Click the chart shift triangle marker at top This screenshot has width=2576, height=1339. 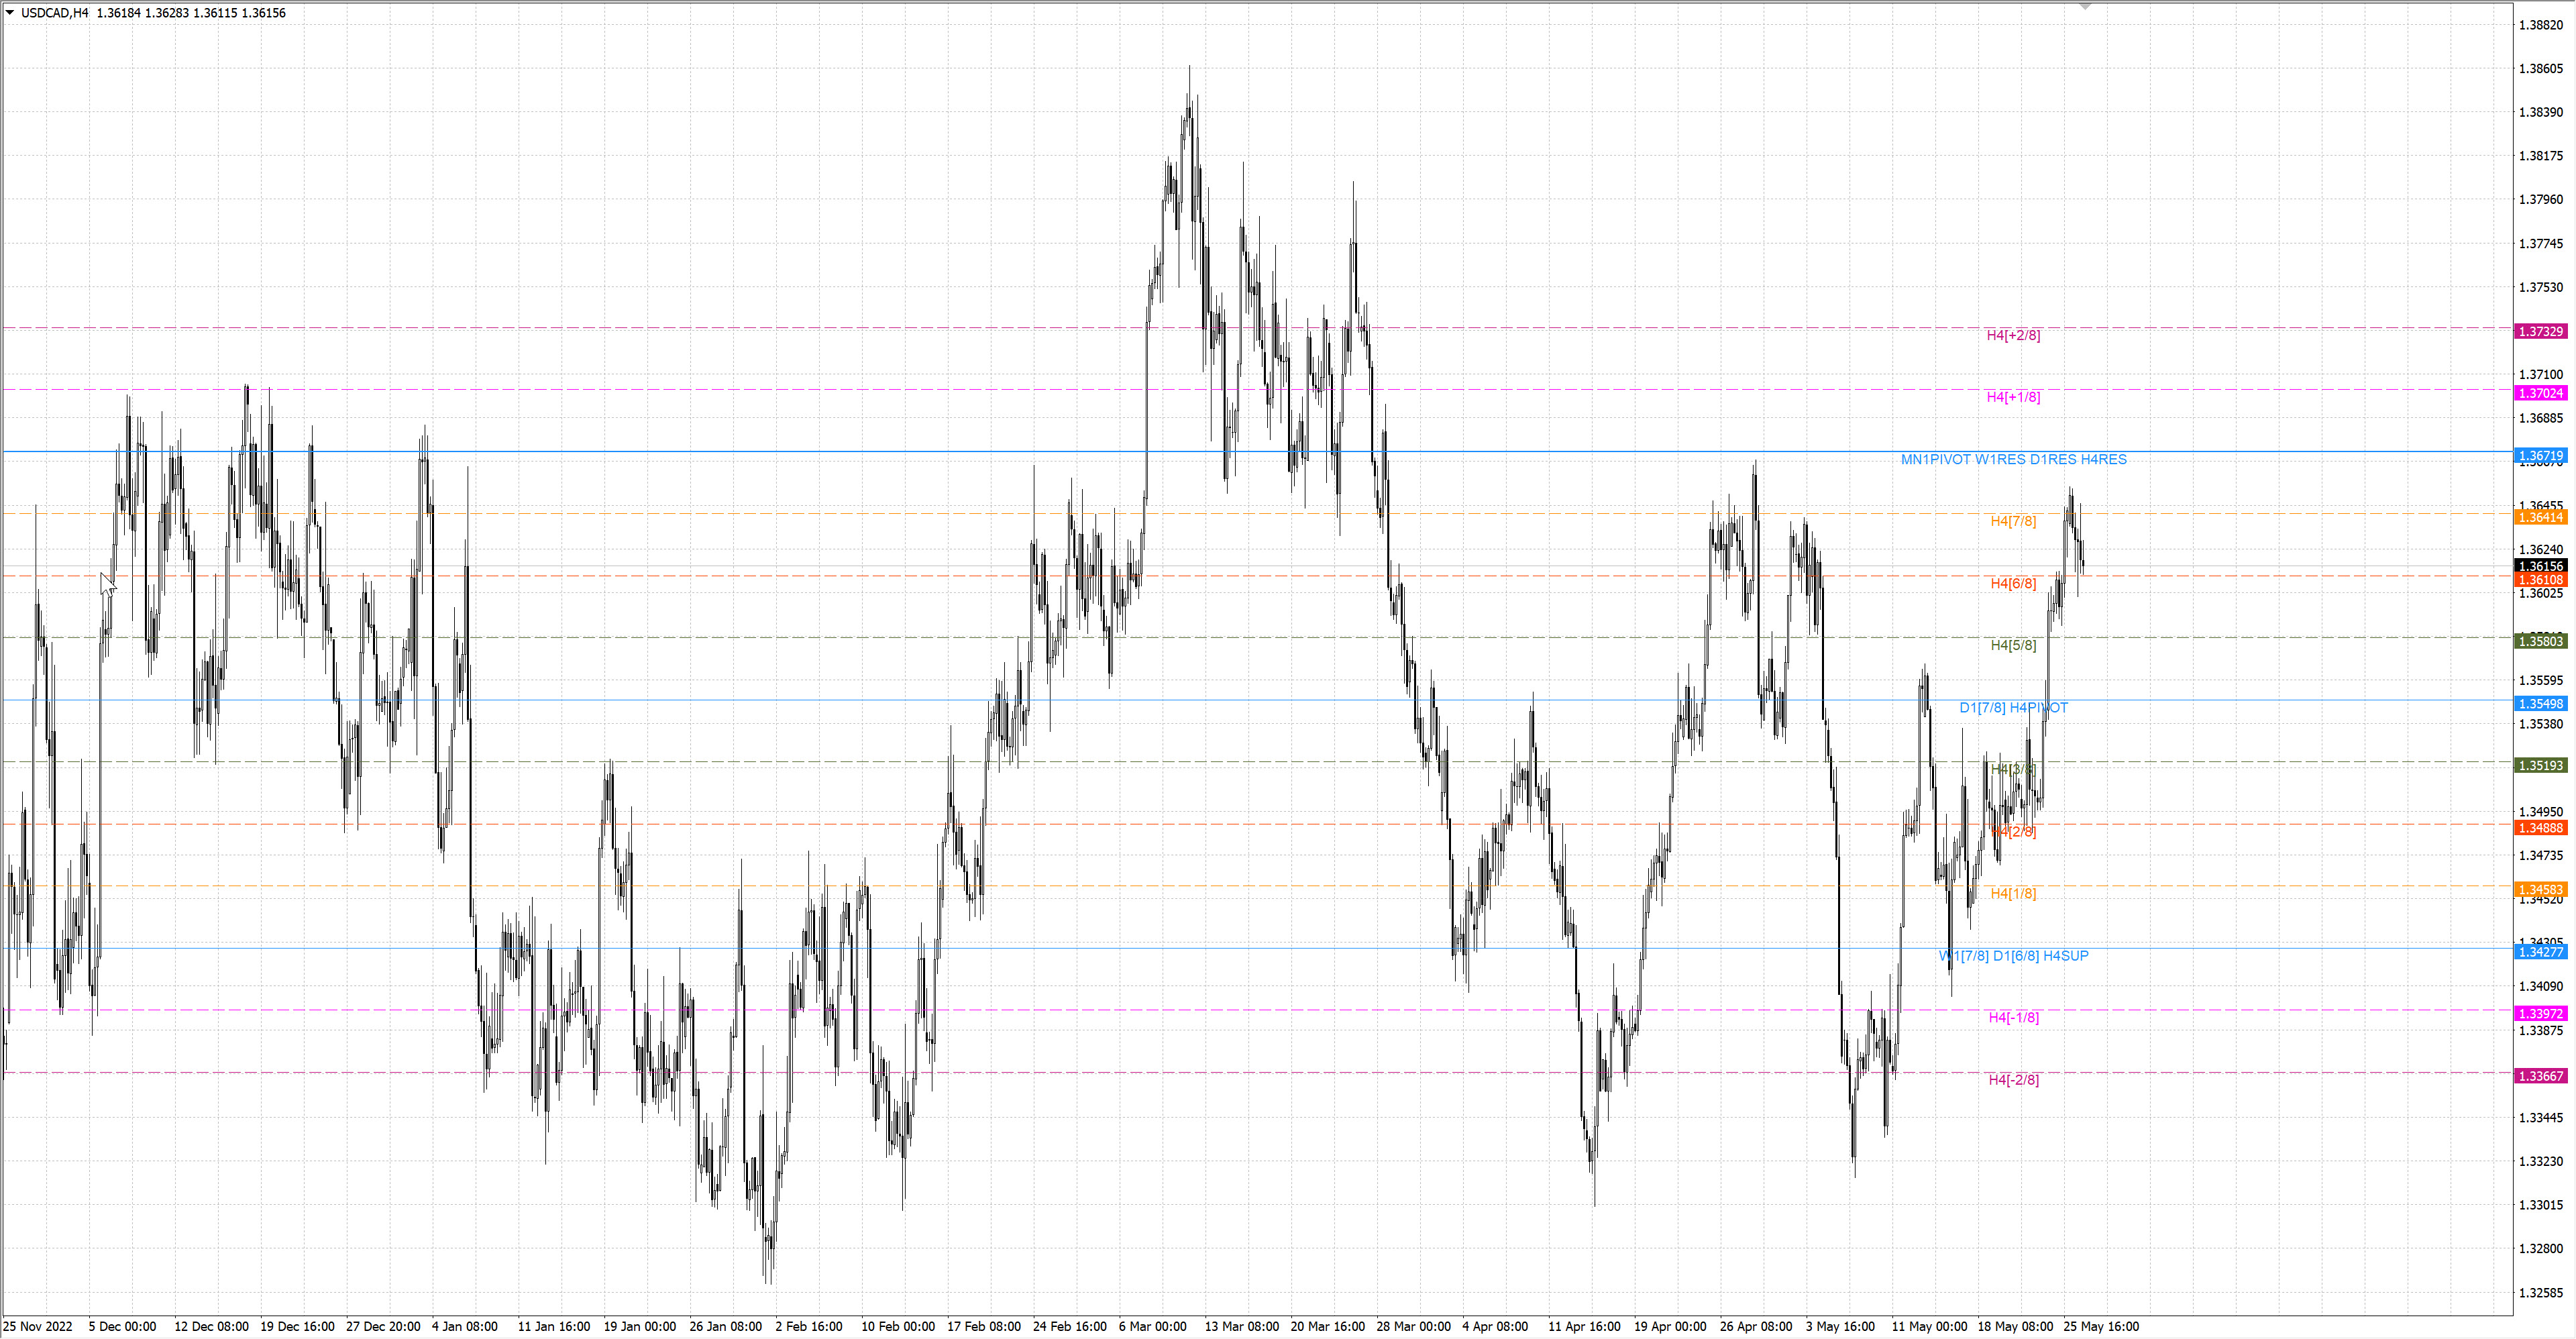2085,6
